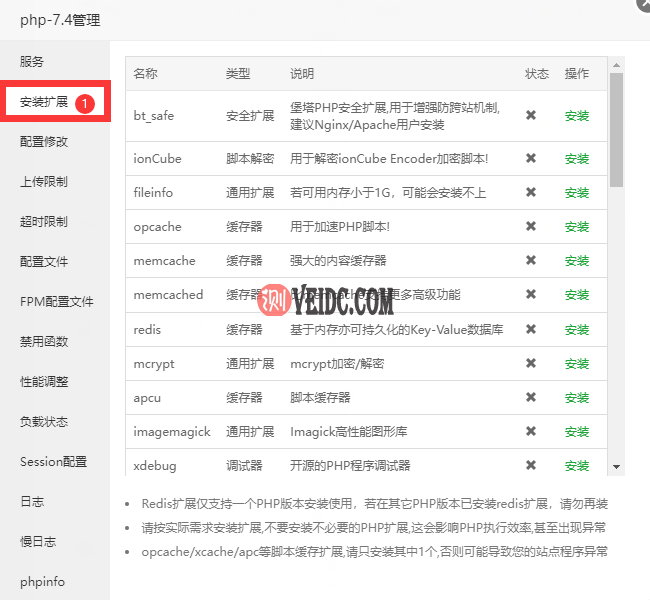Click apcu status X icon

(531, 397)
